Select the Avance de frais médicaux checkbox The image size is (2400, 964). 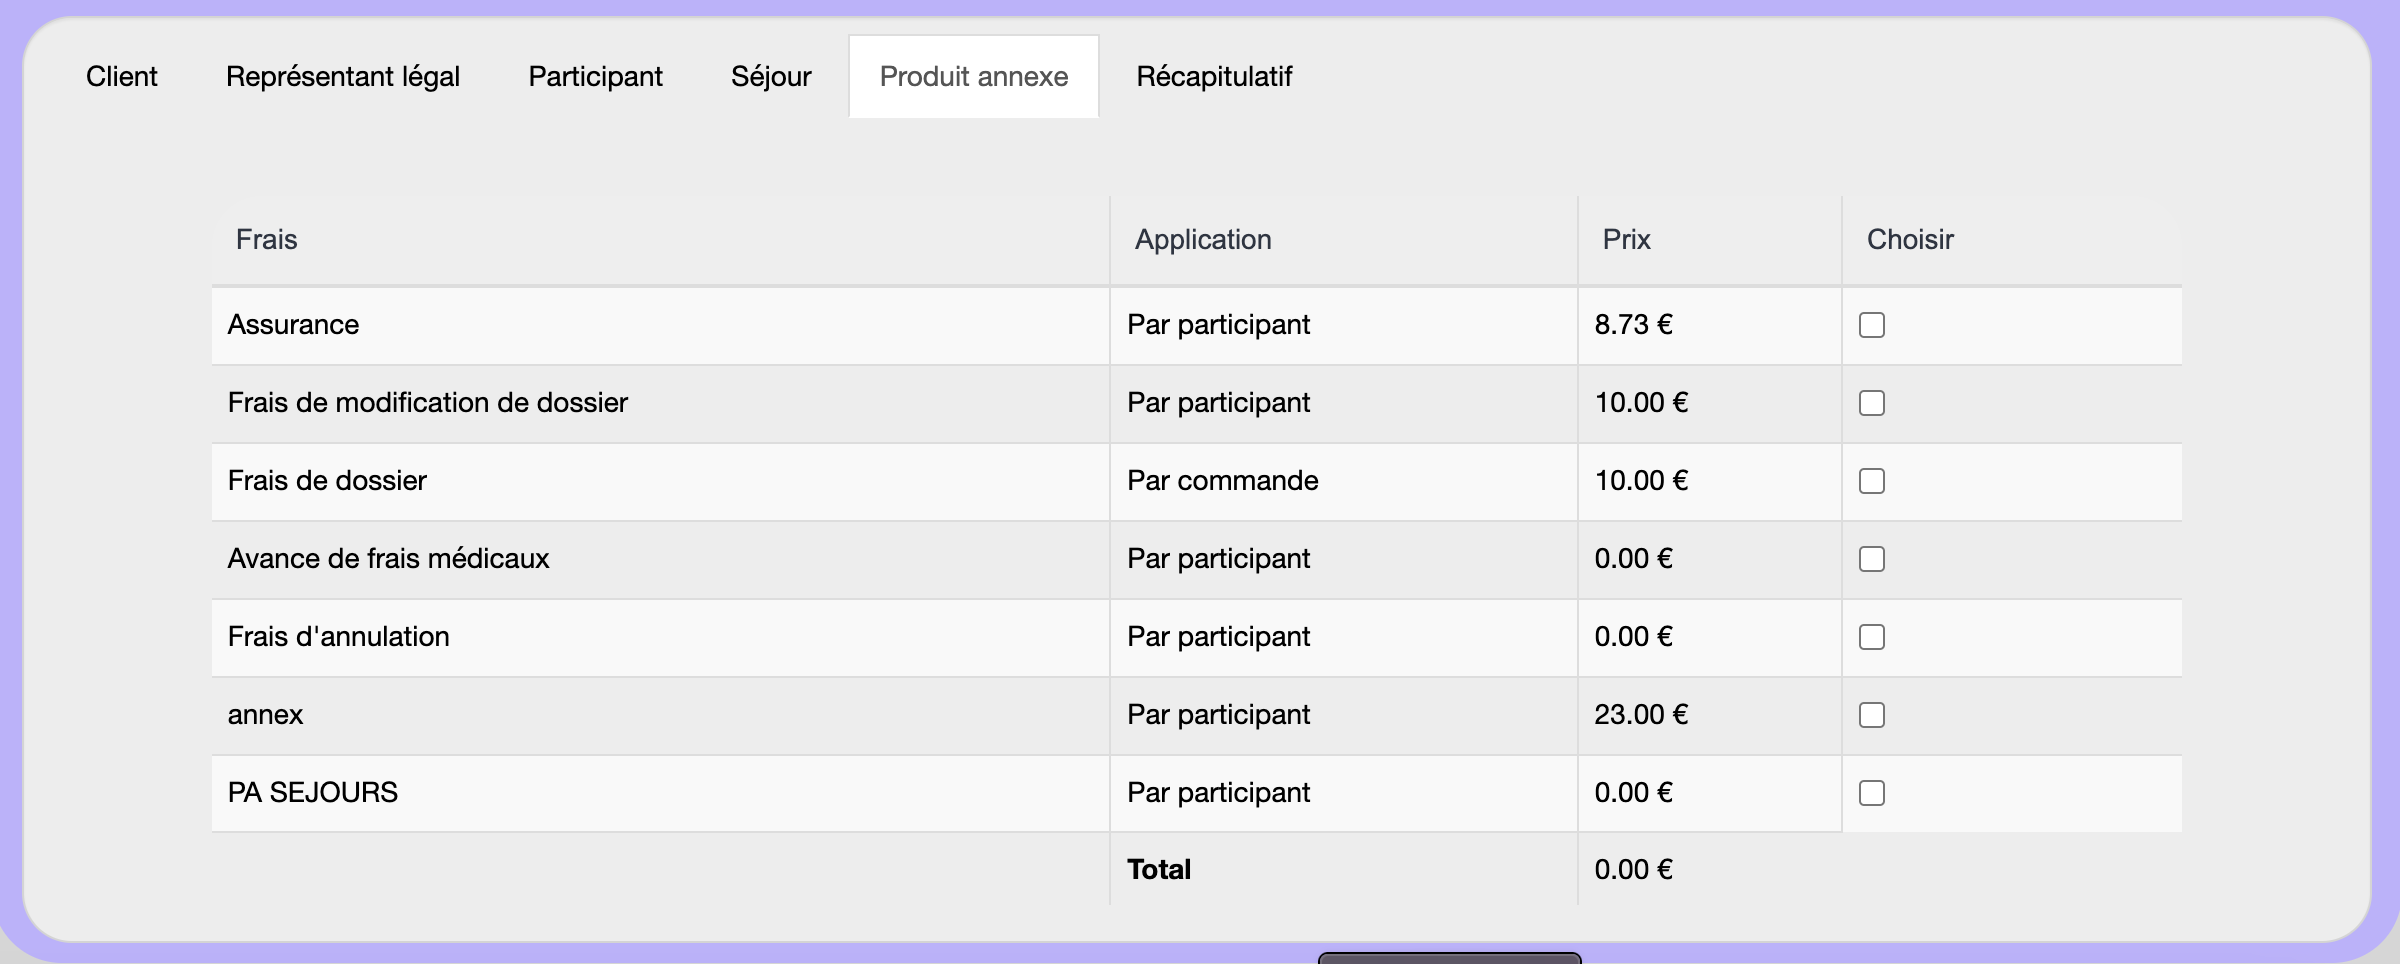(x=1871, y=559)
